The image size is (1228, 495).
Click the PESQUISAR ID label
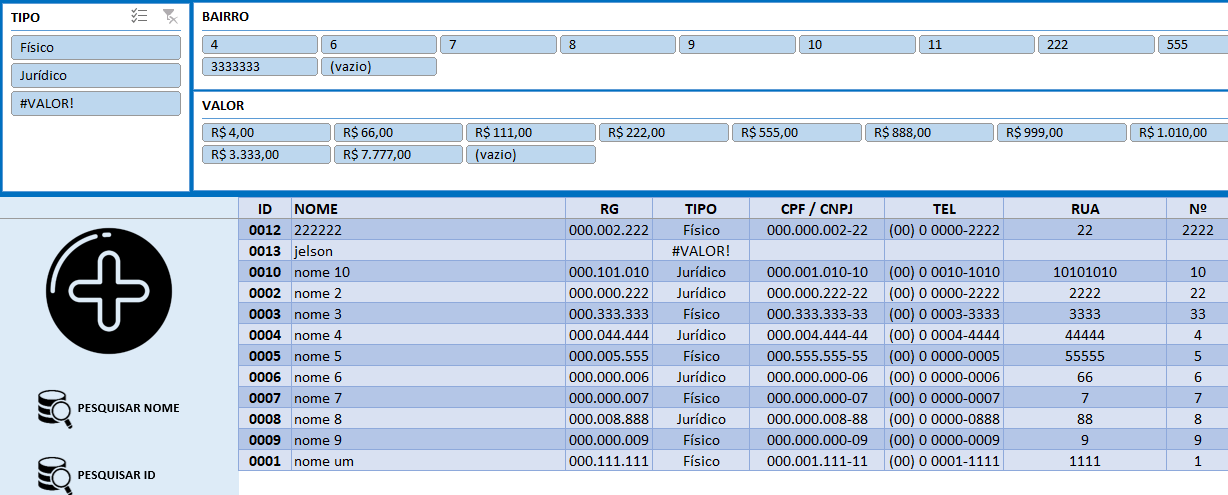pyautogui.click(x=116, y=475)
